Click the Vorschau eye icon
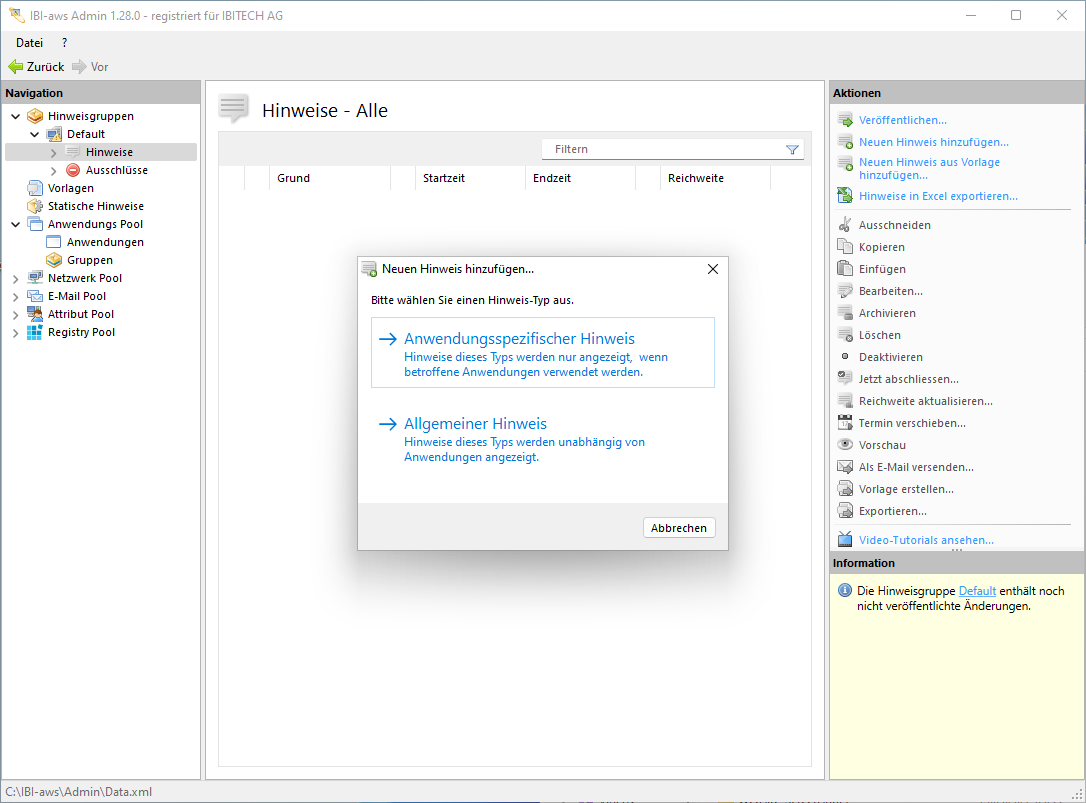 pyautogui.click(x=845, y=445)
